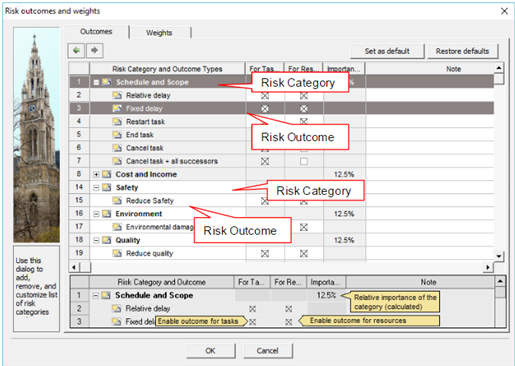Toggle For Resources checkbox of Relative delay row 2
This screenshot has height=366, width=515.
click(304, 96)
